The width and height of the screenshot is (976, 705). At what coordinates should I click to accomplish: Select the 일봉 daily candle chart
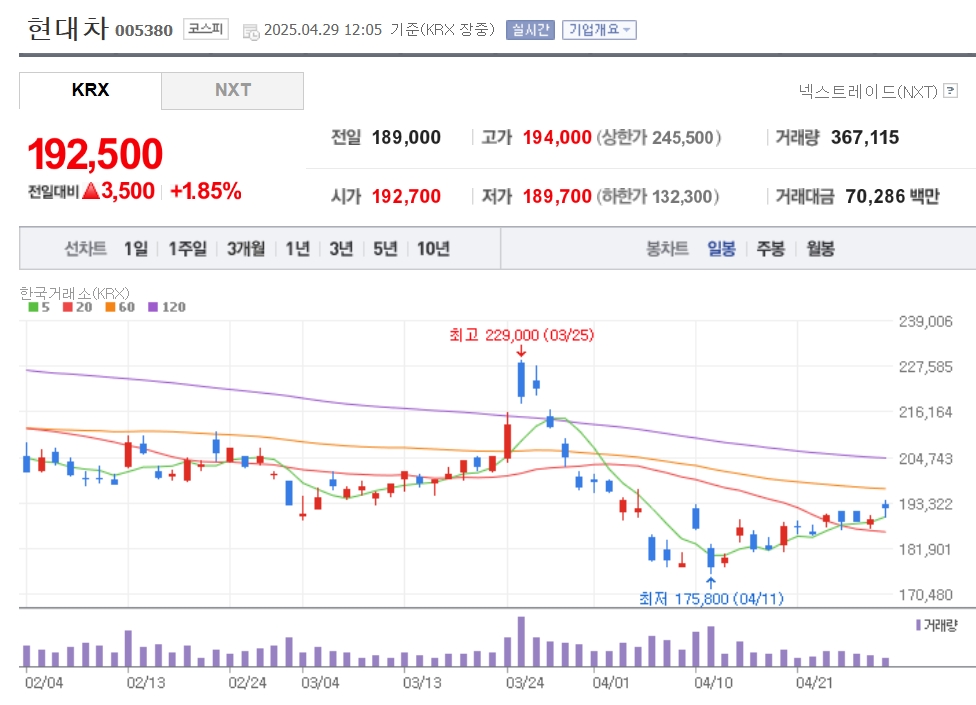click(x=721, y=249)
